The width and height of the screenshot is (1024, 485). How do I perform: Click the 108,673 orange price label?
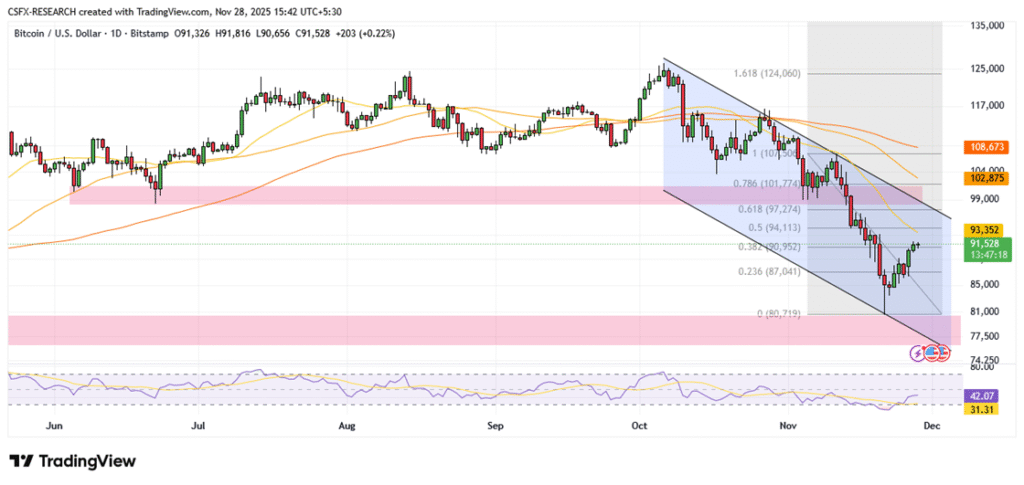(x=987, y=146)
